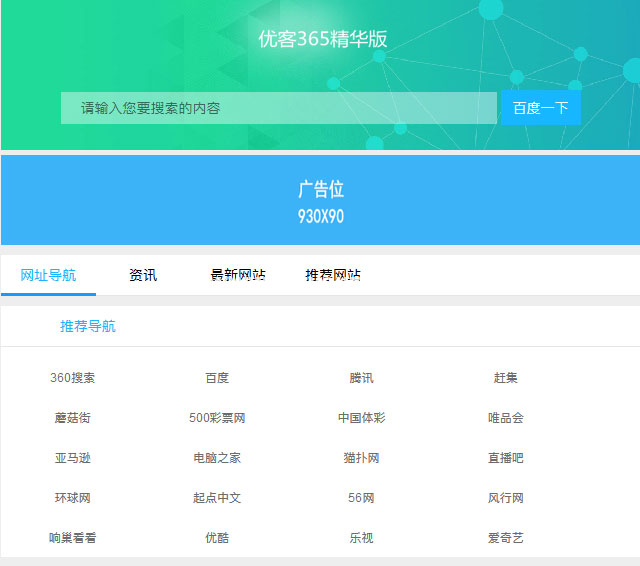Visit the 百度 link
Image resolution: width=640 pixels, height=566 pixels.
click(x=217, y=378)
